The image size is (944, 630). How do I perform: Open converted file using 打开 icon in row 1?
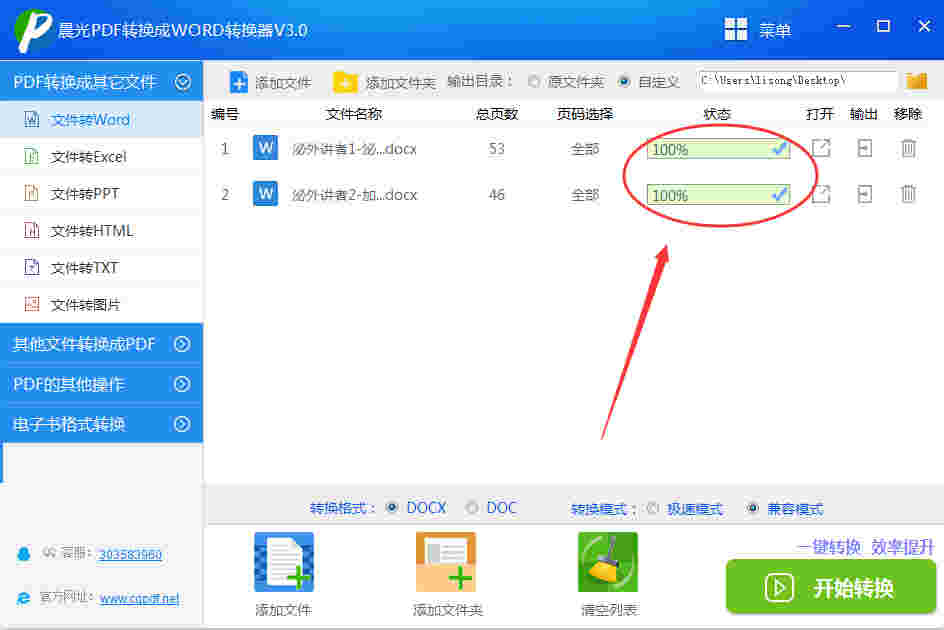(820, 148)
